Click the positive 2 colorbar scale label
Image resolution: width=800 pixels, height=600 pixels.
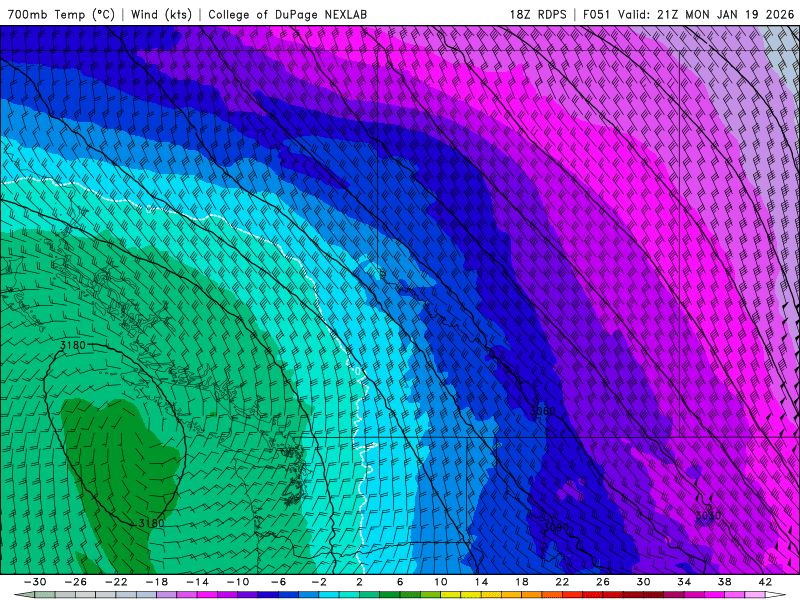point(360,582)
